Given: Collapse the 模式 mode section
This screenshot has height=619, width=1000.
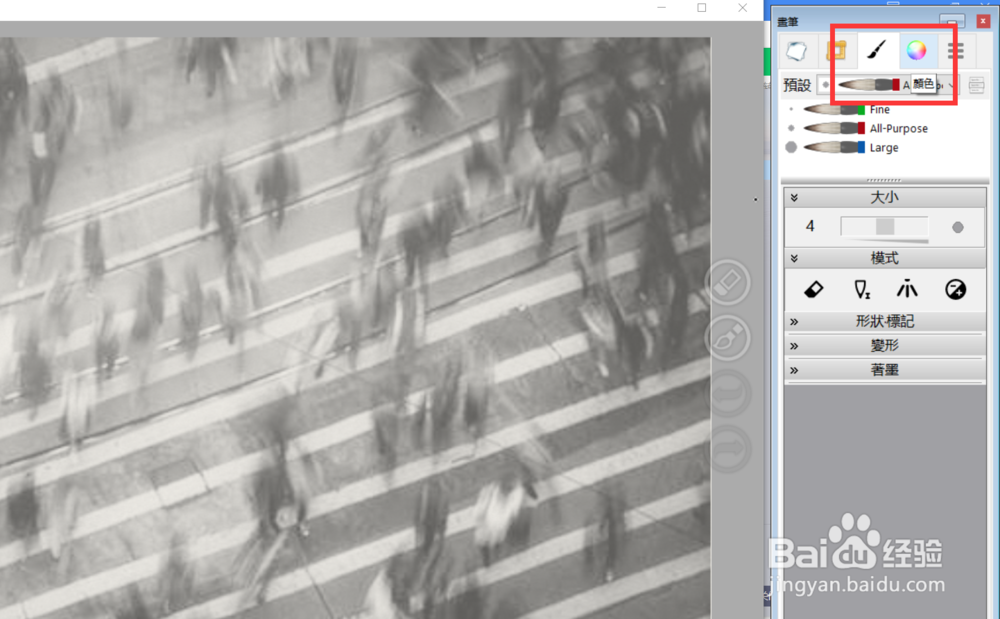Looking at the screenshot, I should click(794, 258).
